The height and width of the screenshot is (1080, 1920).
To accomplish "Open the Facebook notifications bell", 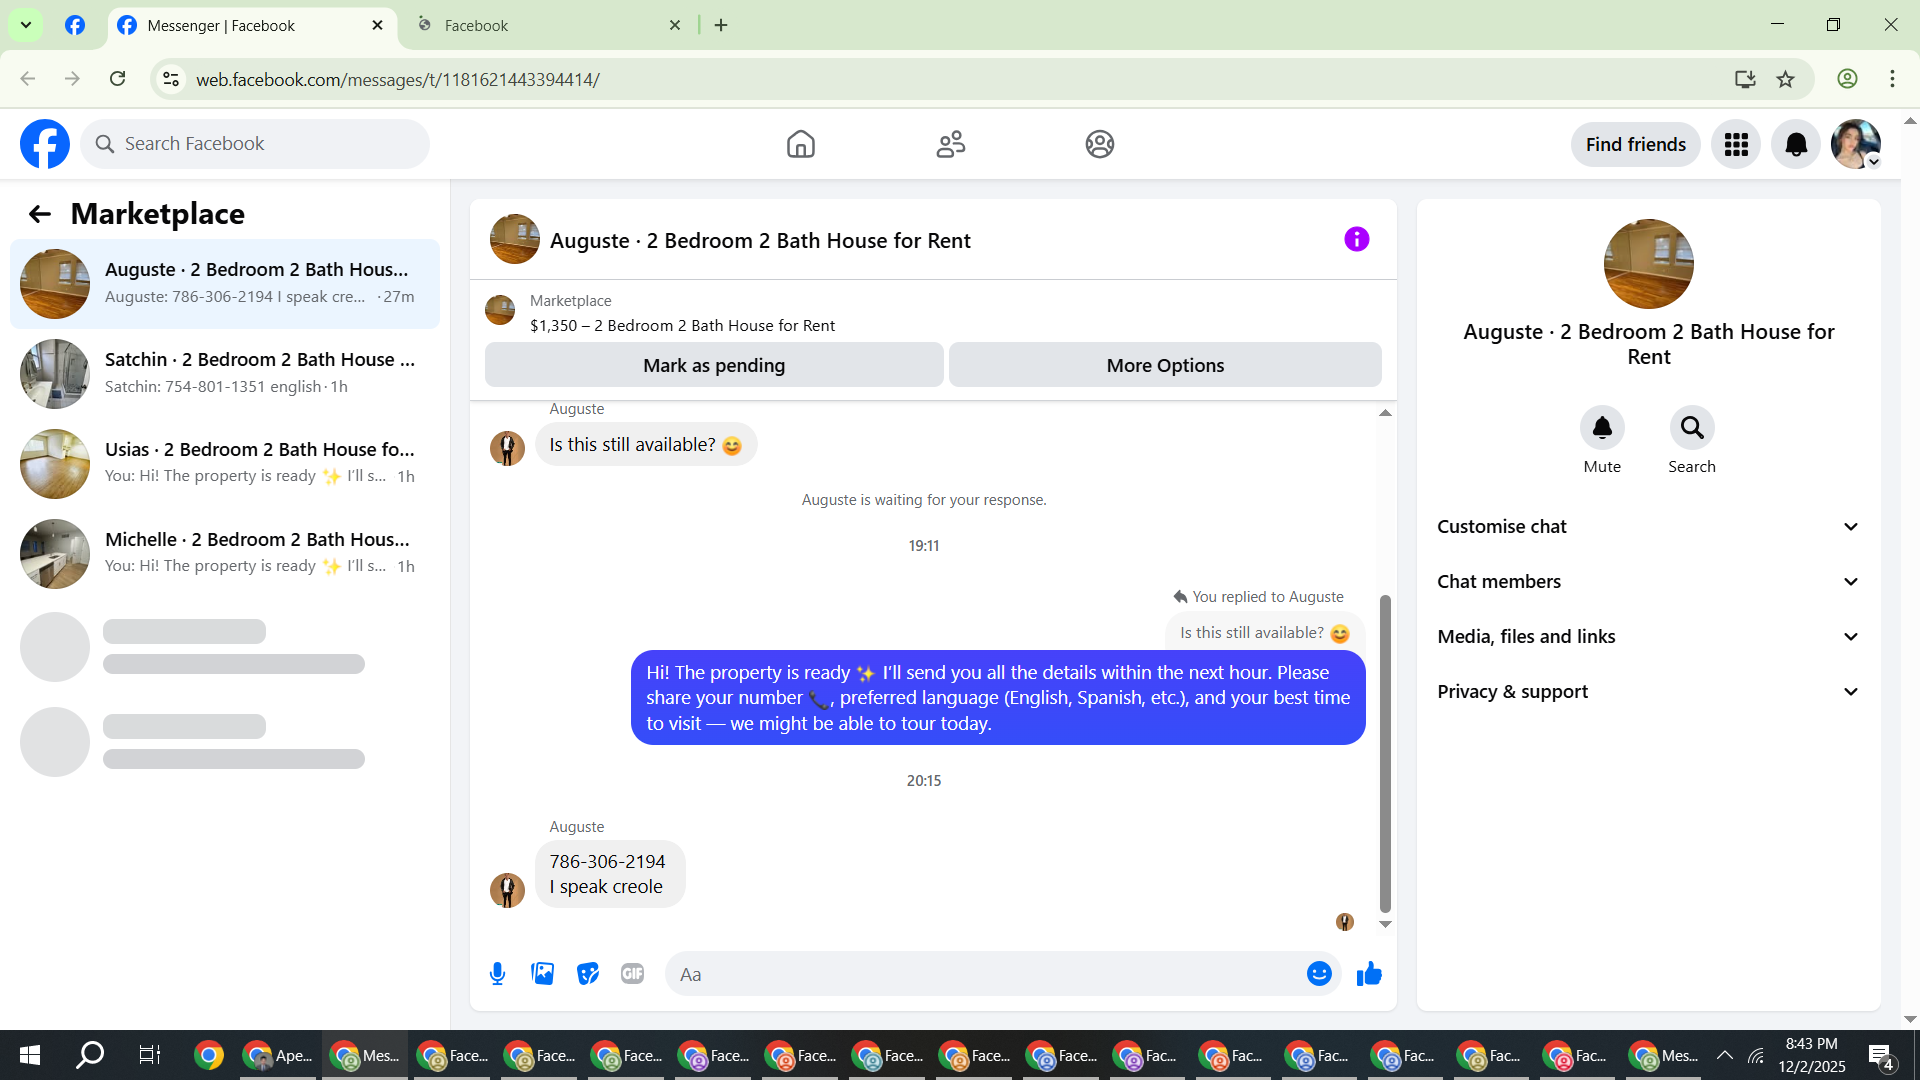I will [1796, 145].
